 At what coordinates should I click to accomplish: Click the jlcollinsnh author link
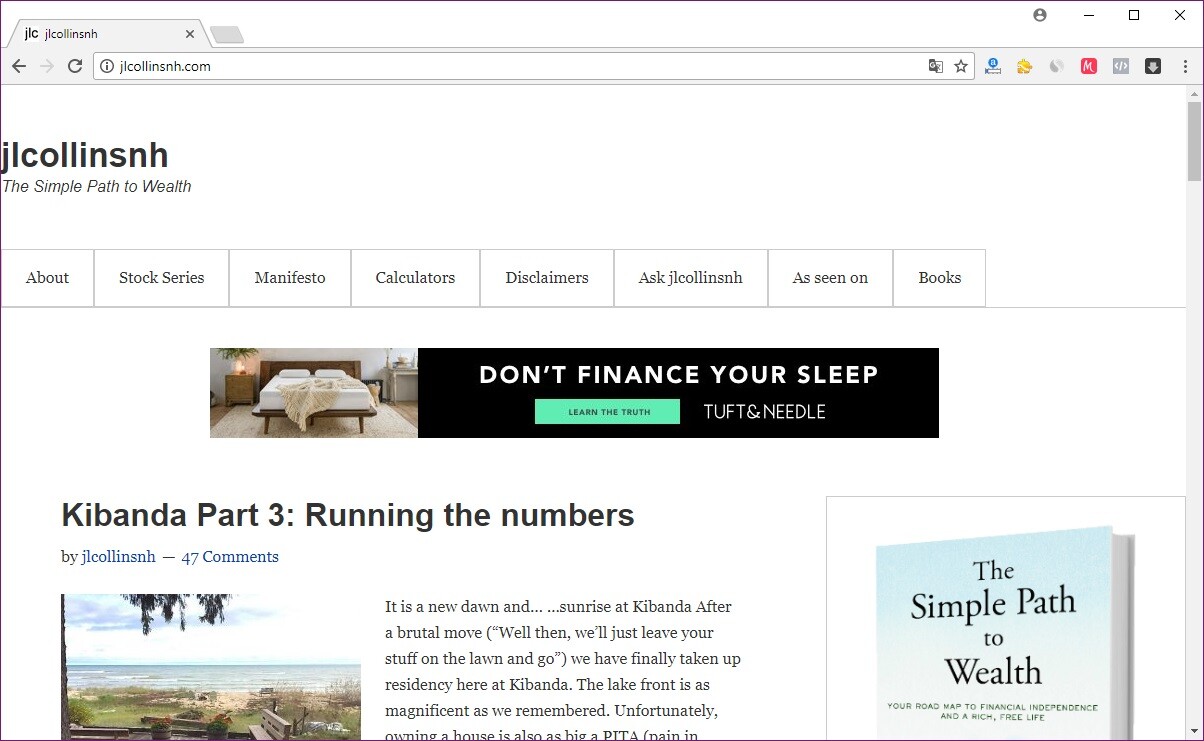point(119,557)
